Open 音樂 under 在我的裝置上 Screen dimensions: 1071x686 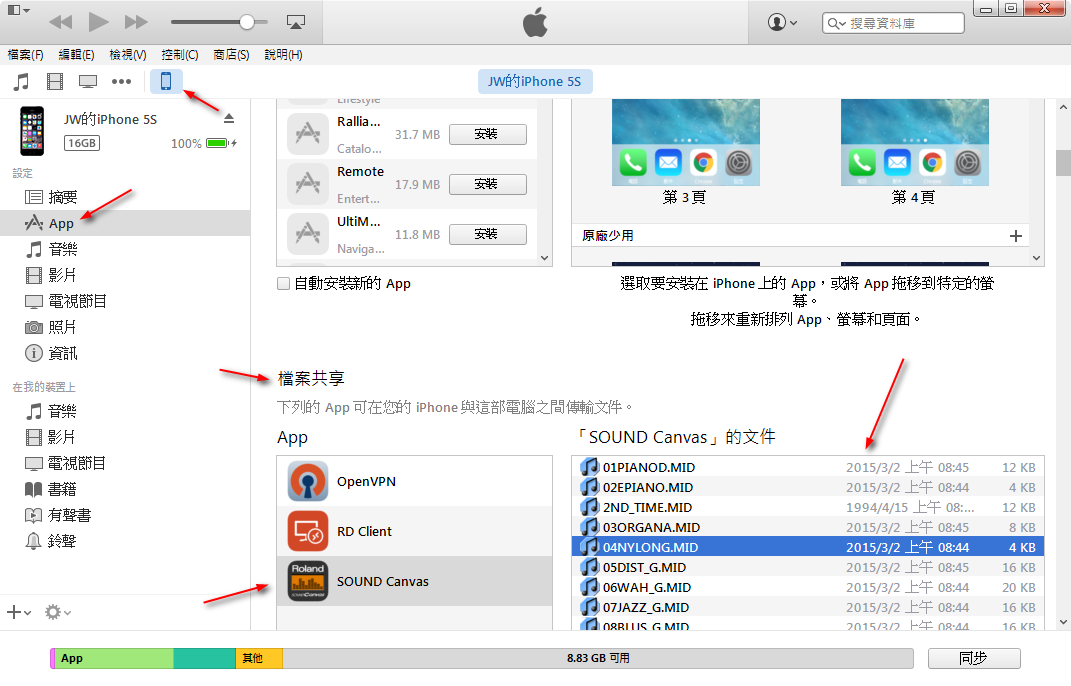click(x=125, y=411)
